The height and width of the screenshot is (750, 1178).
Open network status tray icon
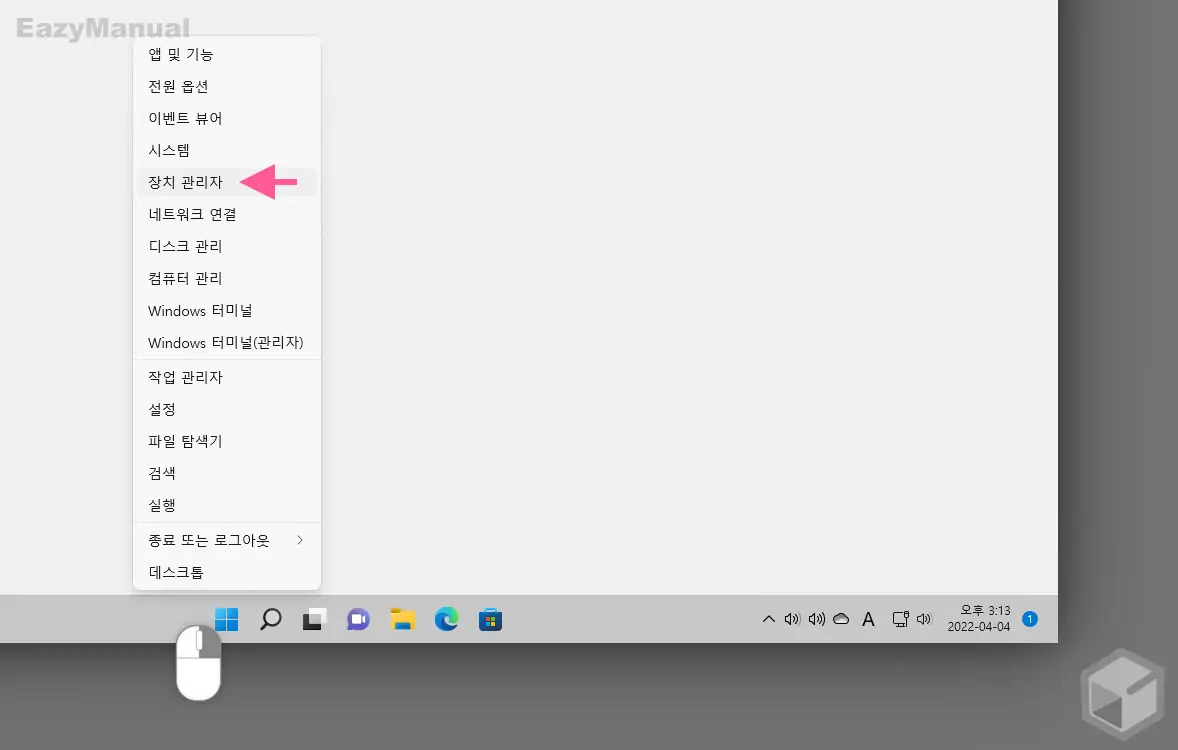901,619
